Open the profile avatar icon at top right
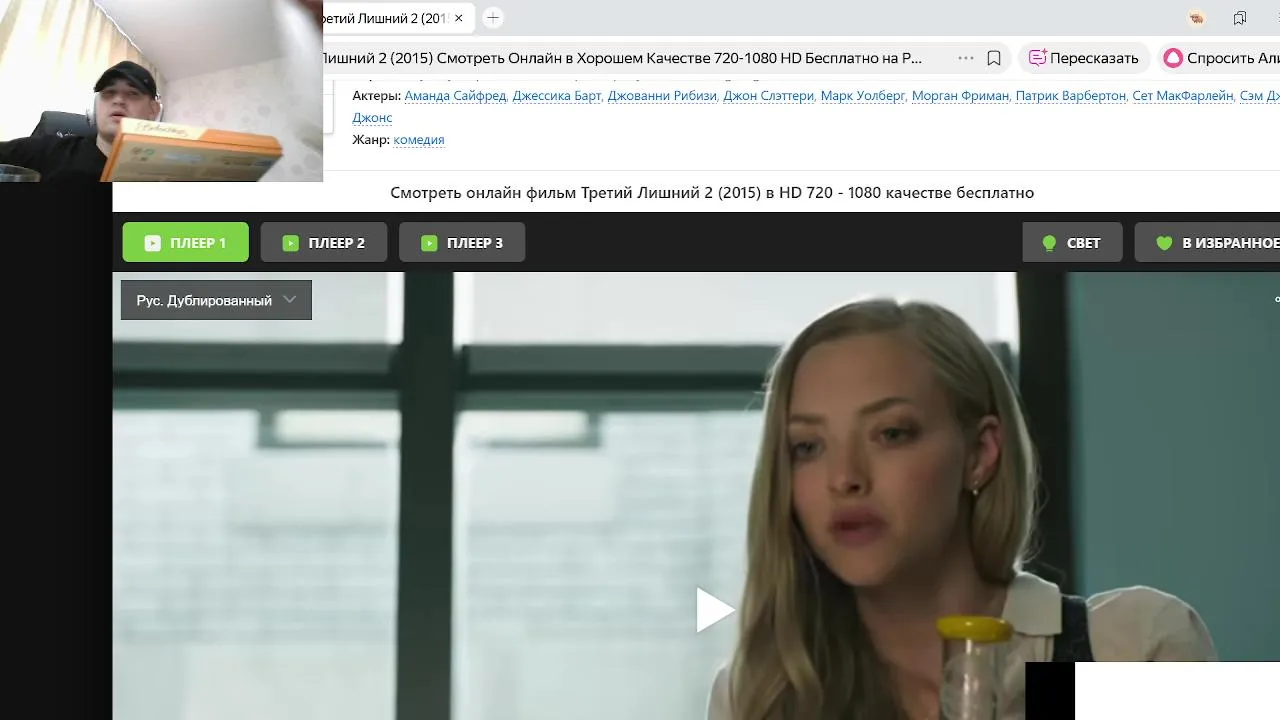Image resolution: width=1280 pixels, height=720 pixels. tap(1196, 18)
